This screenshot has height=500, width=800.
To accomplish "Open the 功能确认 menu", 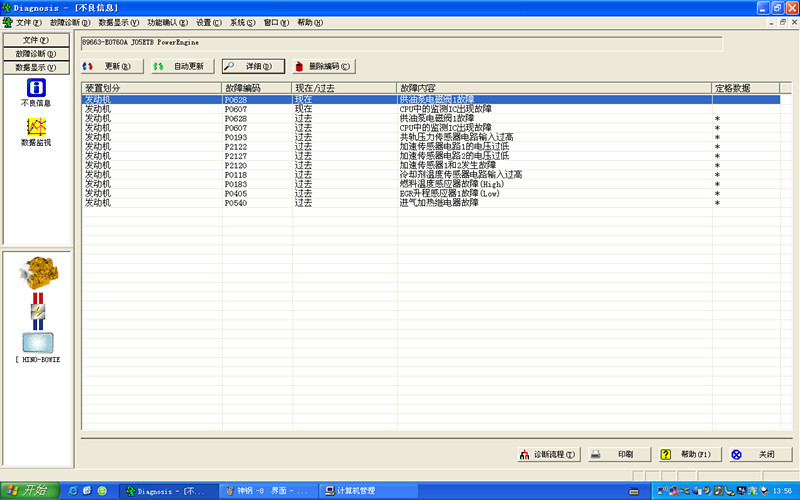I will click(167, 22).
